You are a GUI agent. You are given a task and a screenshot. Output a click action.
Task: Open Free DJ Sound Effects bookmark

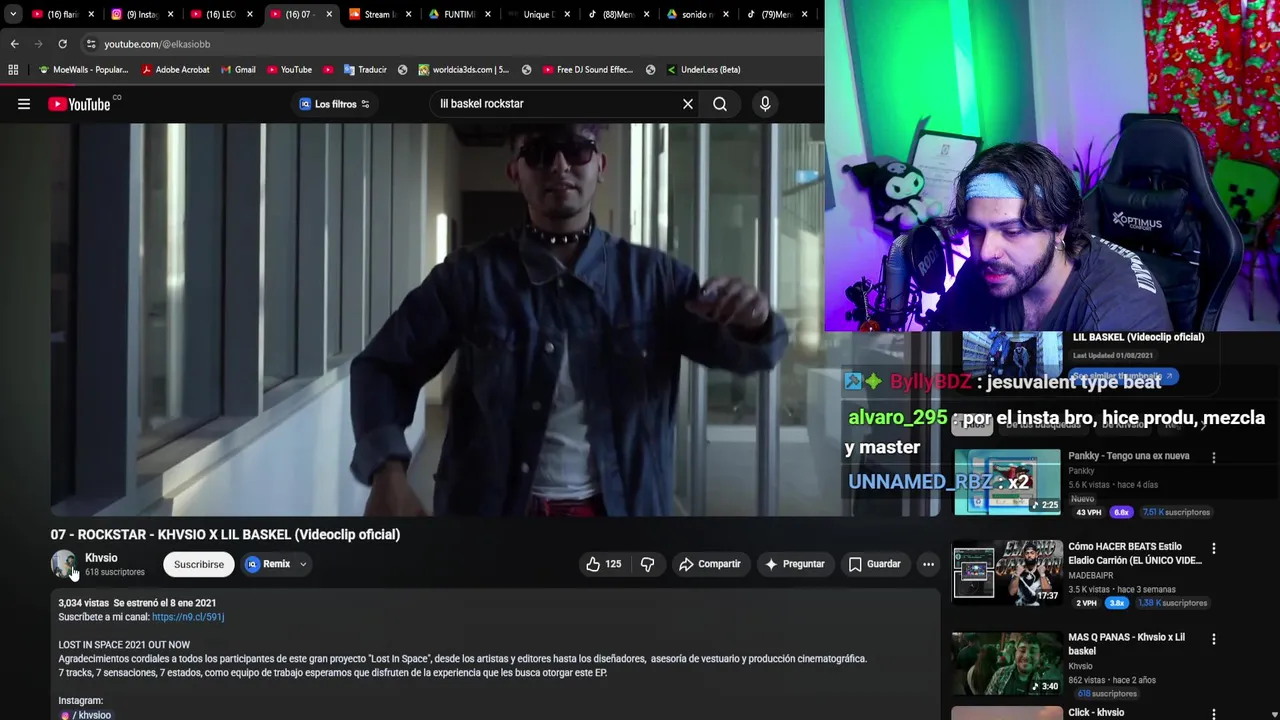588,70
